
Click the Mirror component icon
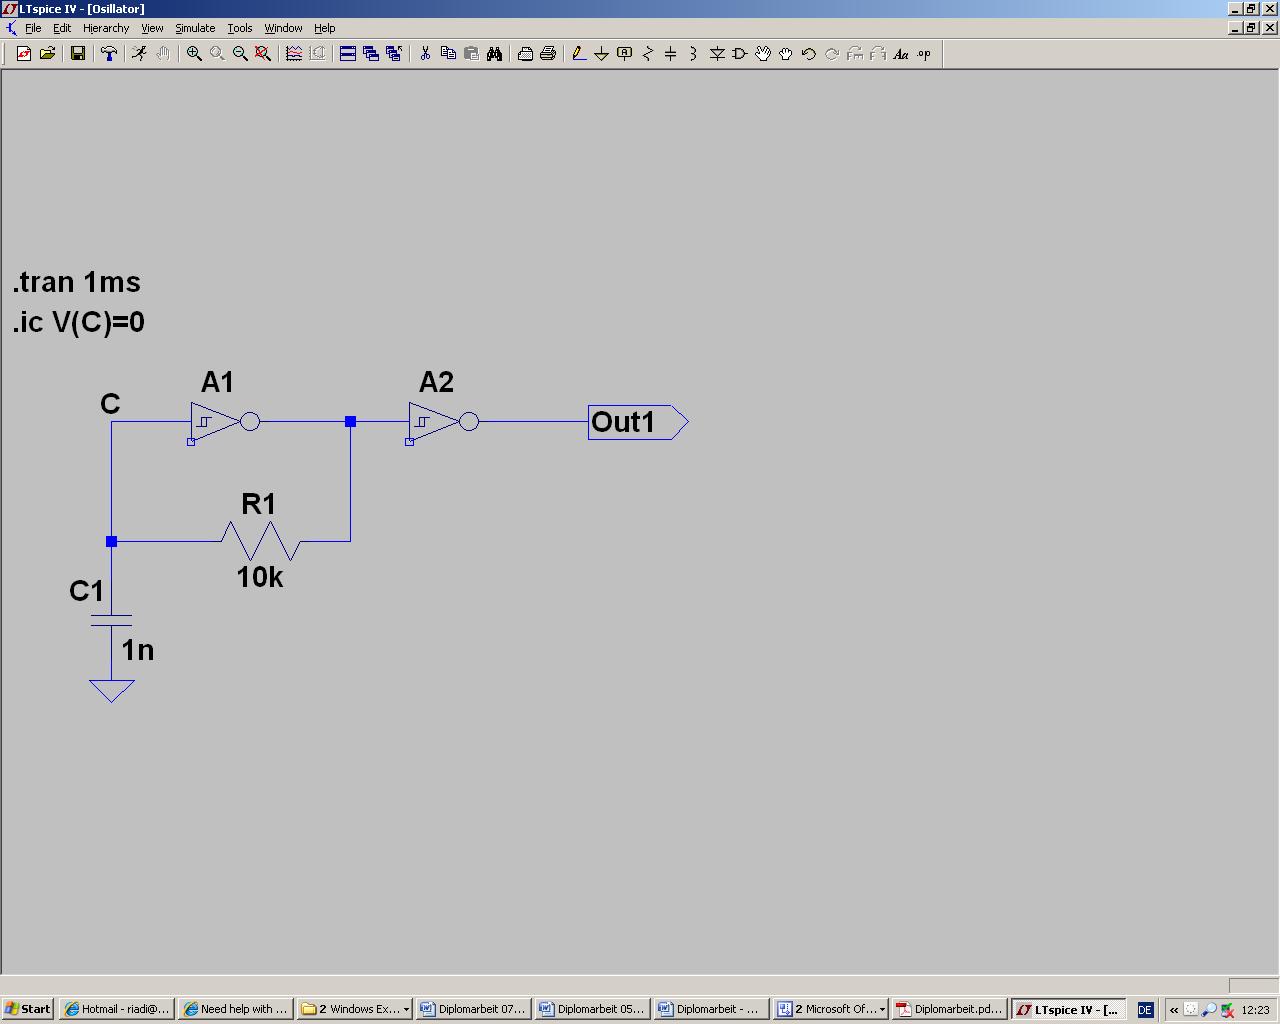click(878, 54)
